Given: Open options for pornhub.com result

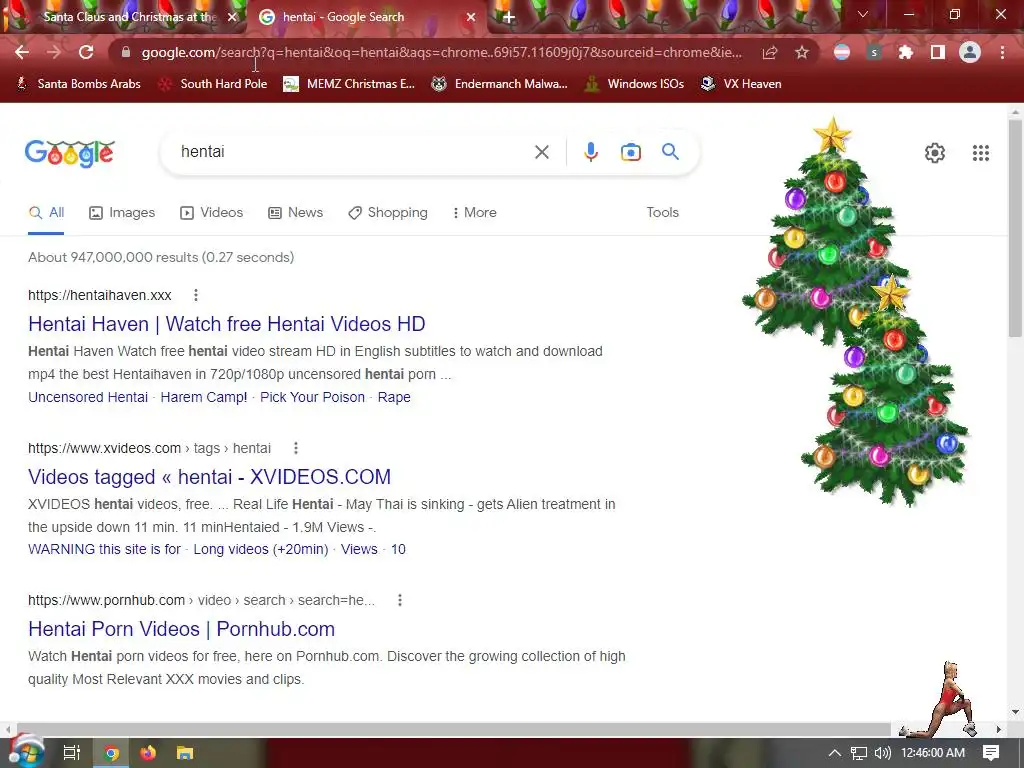Looking at the screenshot, I should click(400, 600).
